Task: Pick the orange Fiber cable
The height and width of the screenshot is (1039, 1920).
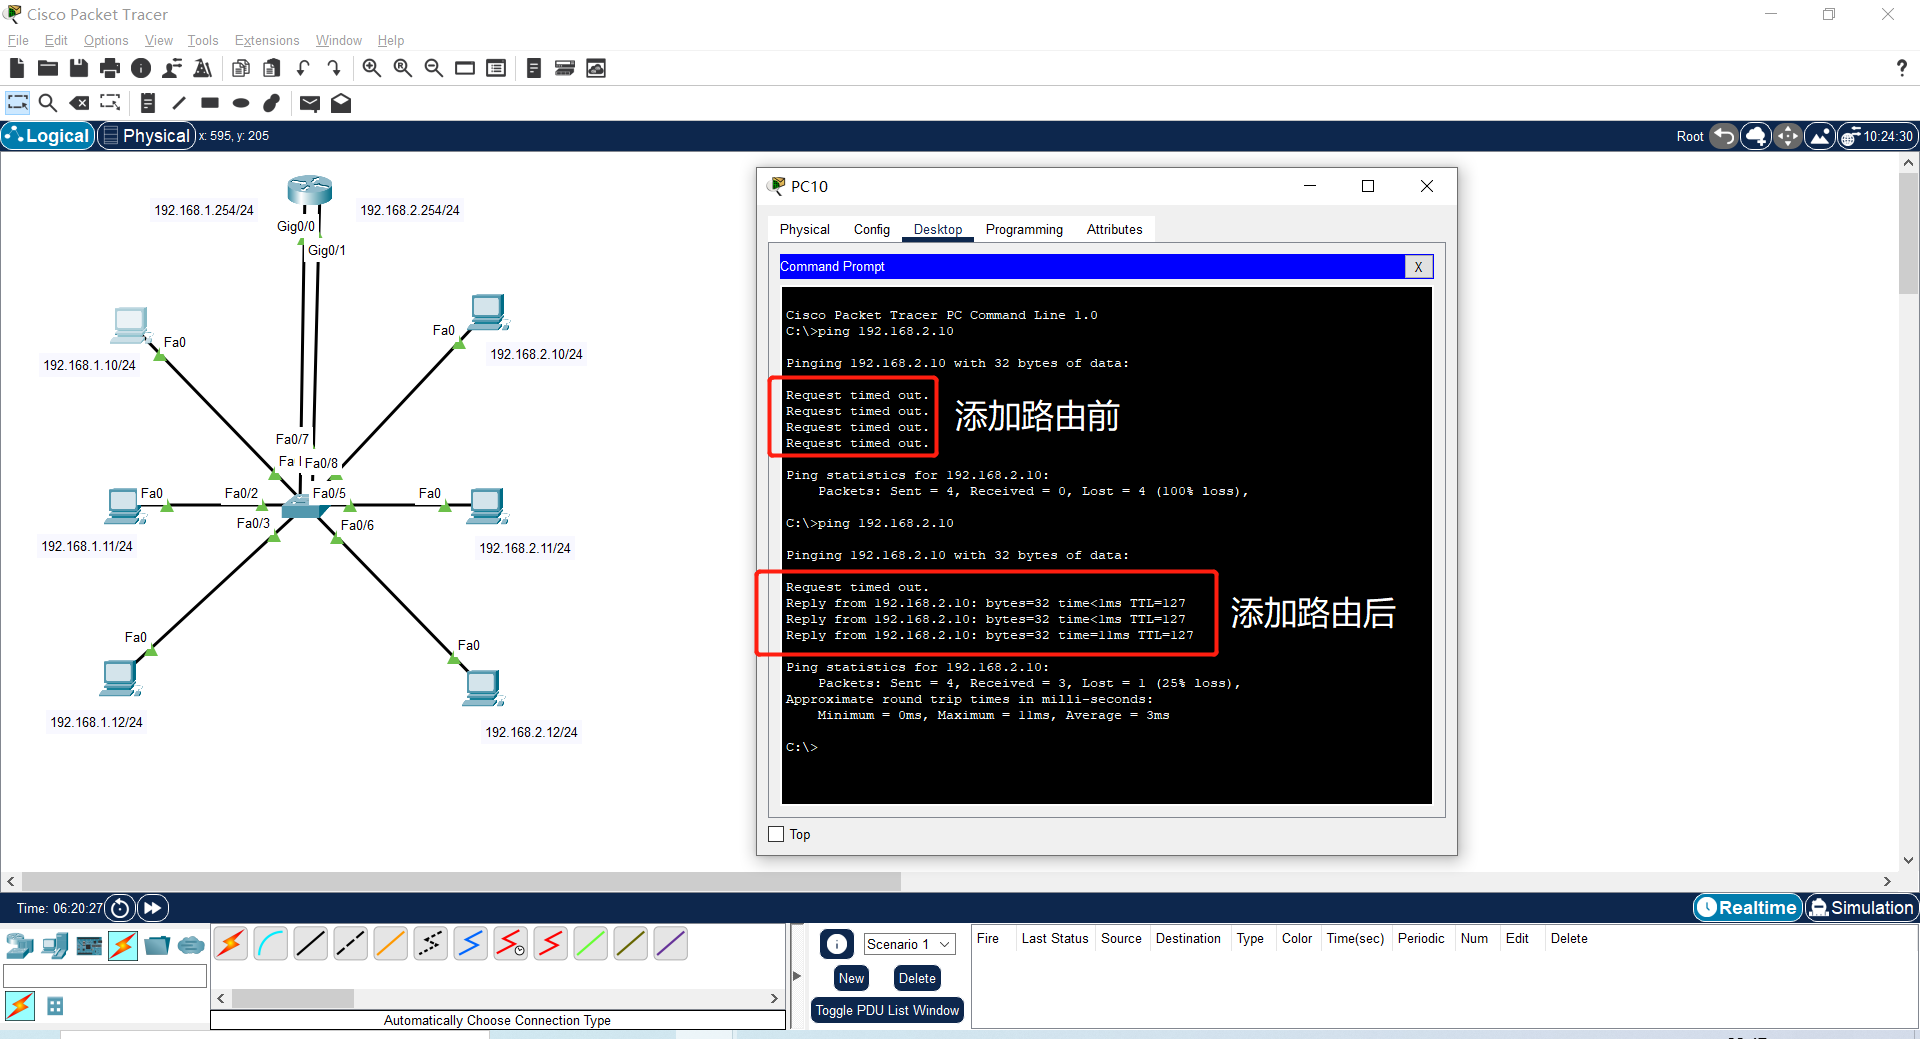Action: [391, 943]
